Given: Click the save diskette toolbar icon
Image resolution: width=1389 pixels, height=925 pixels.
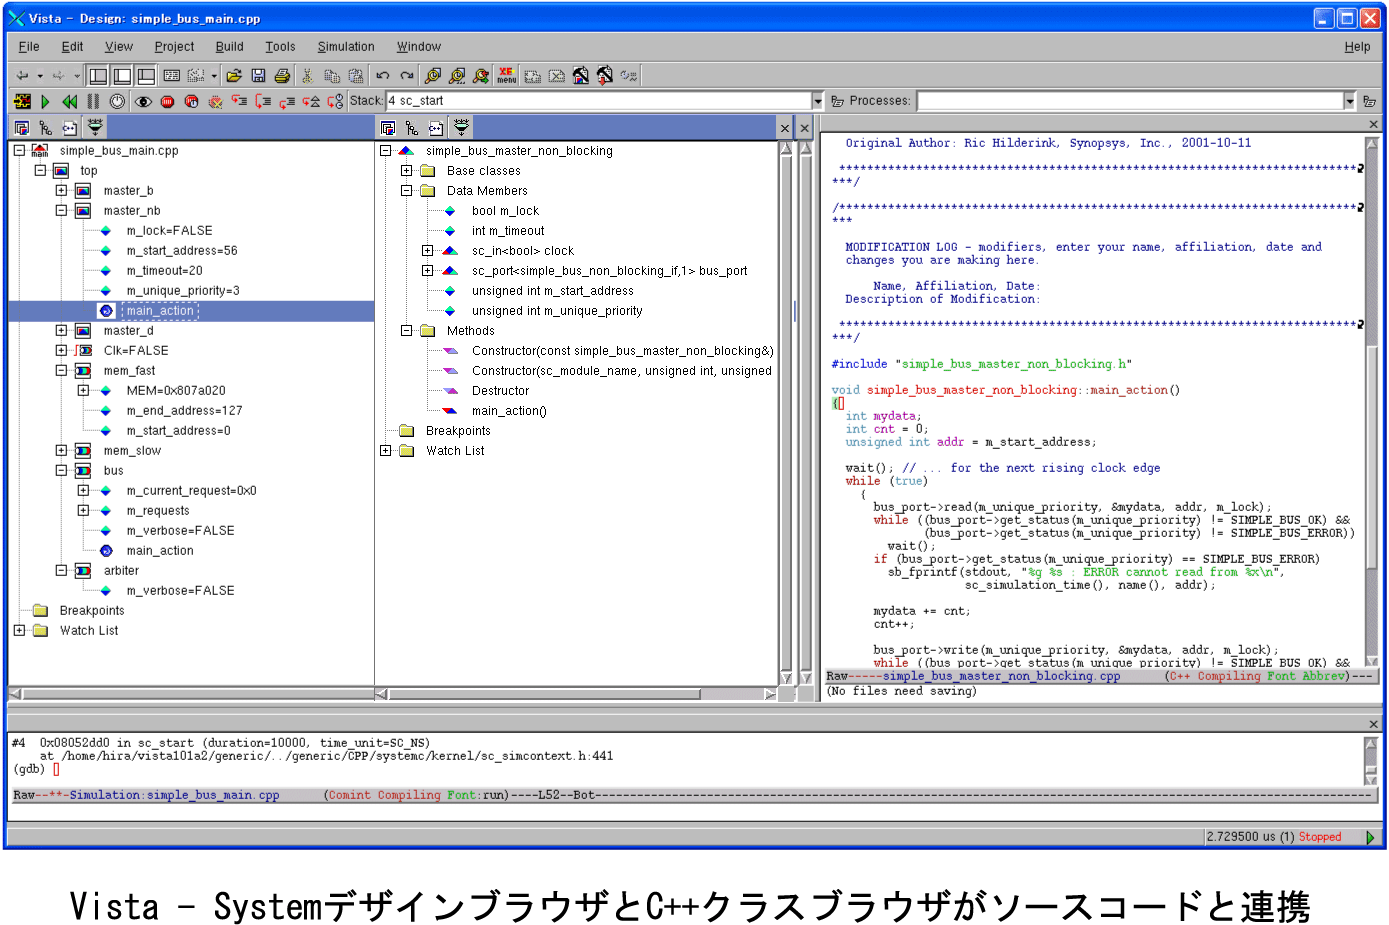Looking at the screenshot, I should point(258,75).
